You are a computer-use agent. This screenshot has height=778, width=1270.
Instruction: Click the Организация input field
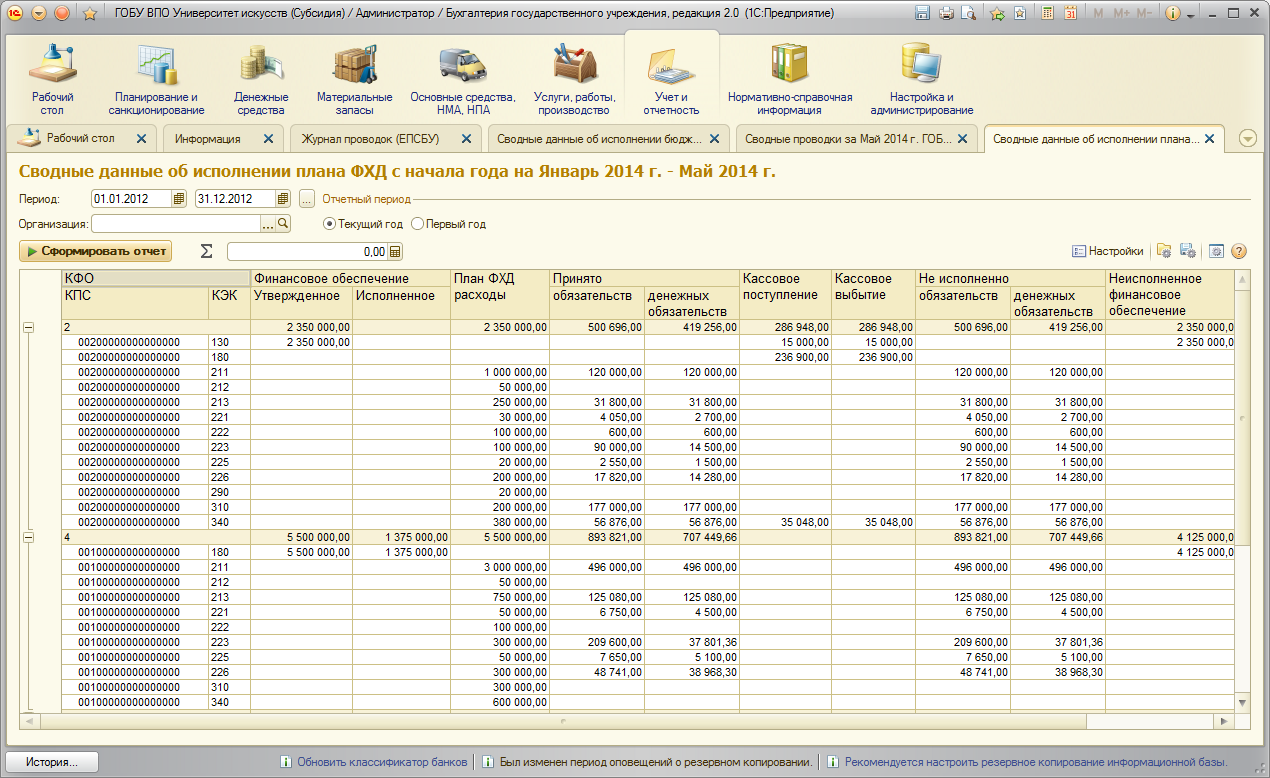pos(176,224)
